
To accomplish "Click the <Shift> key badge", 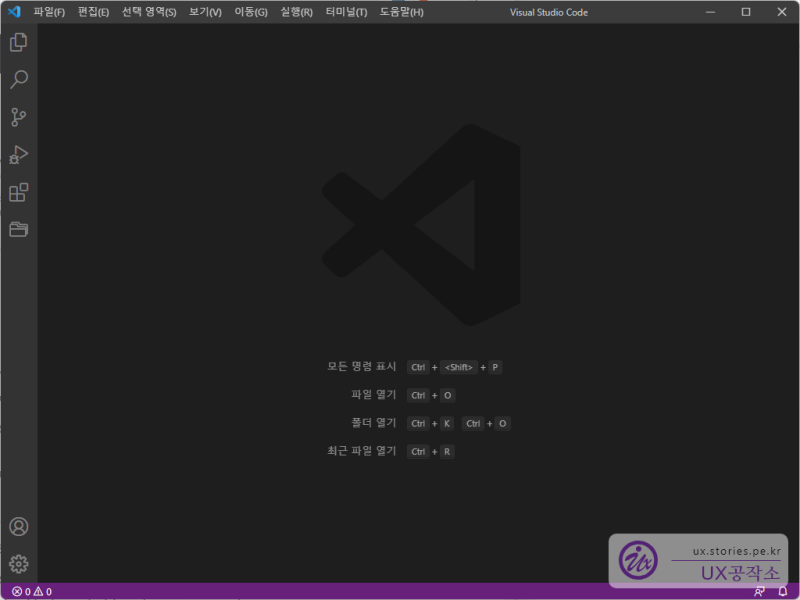I will pyautogui.click(x=459, y=367).
